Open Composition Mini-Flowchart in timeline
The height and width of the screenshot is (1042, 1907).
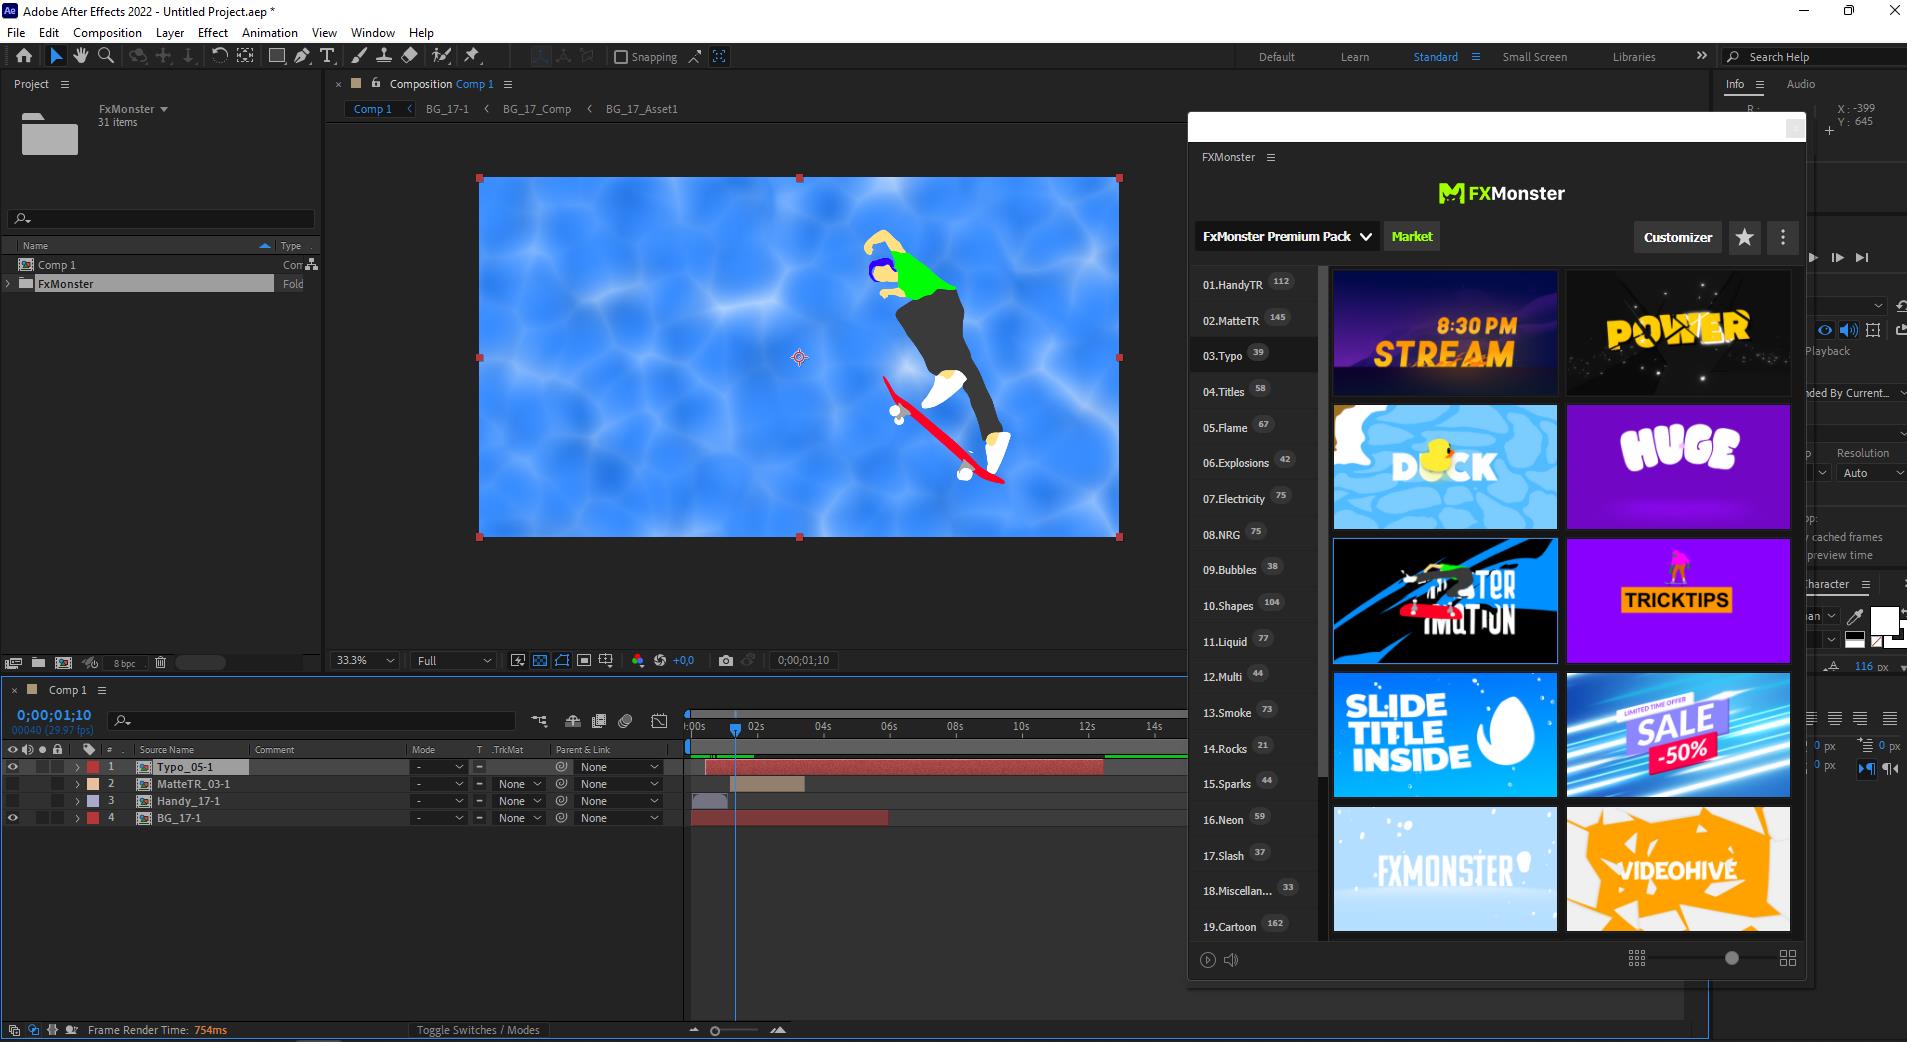click(540, 720)
